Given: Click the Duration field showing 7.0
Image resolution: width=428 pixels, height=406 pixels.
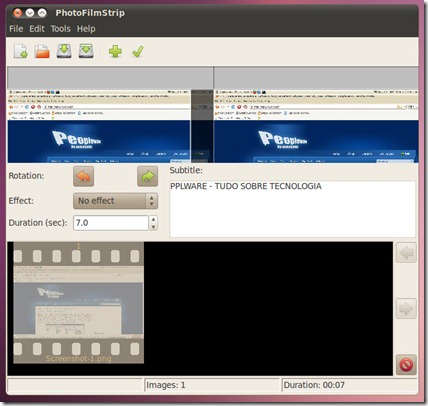Looking at the screenshot, I should click(x=111, y=223).
